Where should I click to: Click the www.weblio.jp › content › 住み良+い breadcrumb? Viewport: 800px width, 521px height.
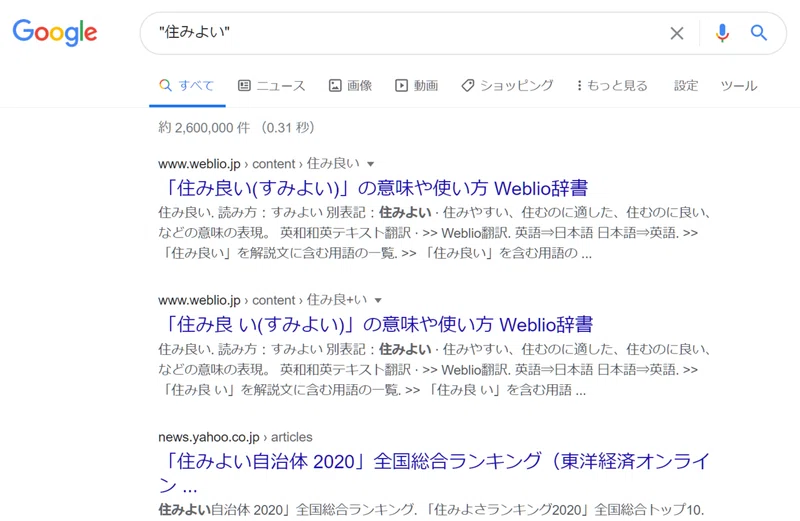(x=263, y=300)
